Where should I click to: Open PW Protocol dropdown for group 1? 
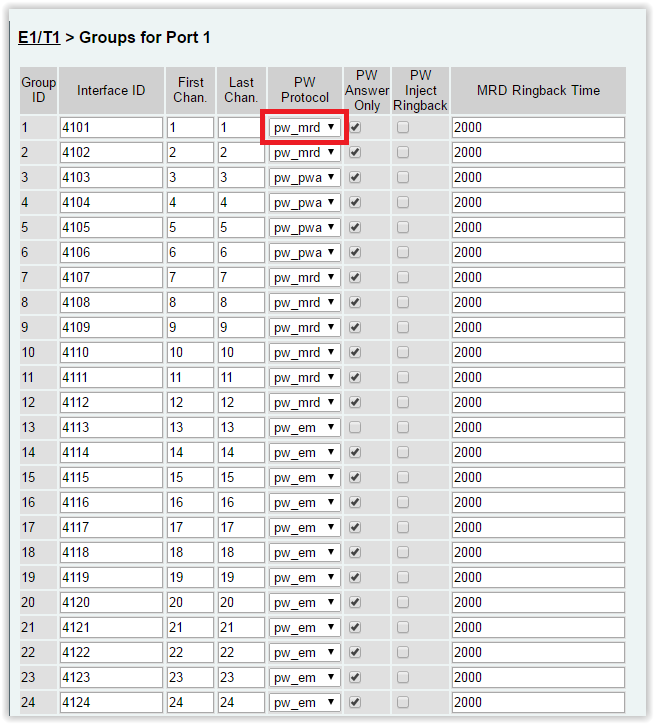point(304,127)
